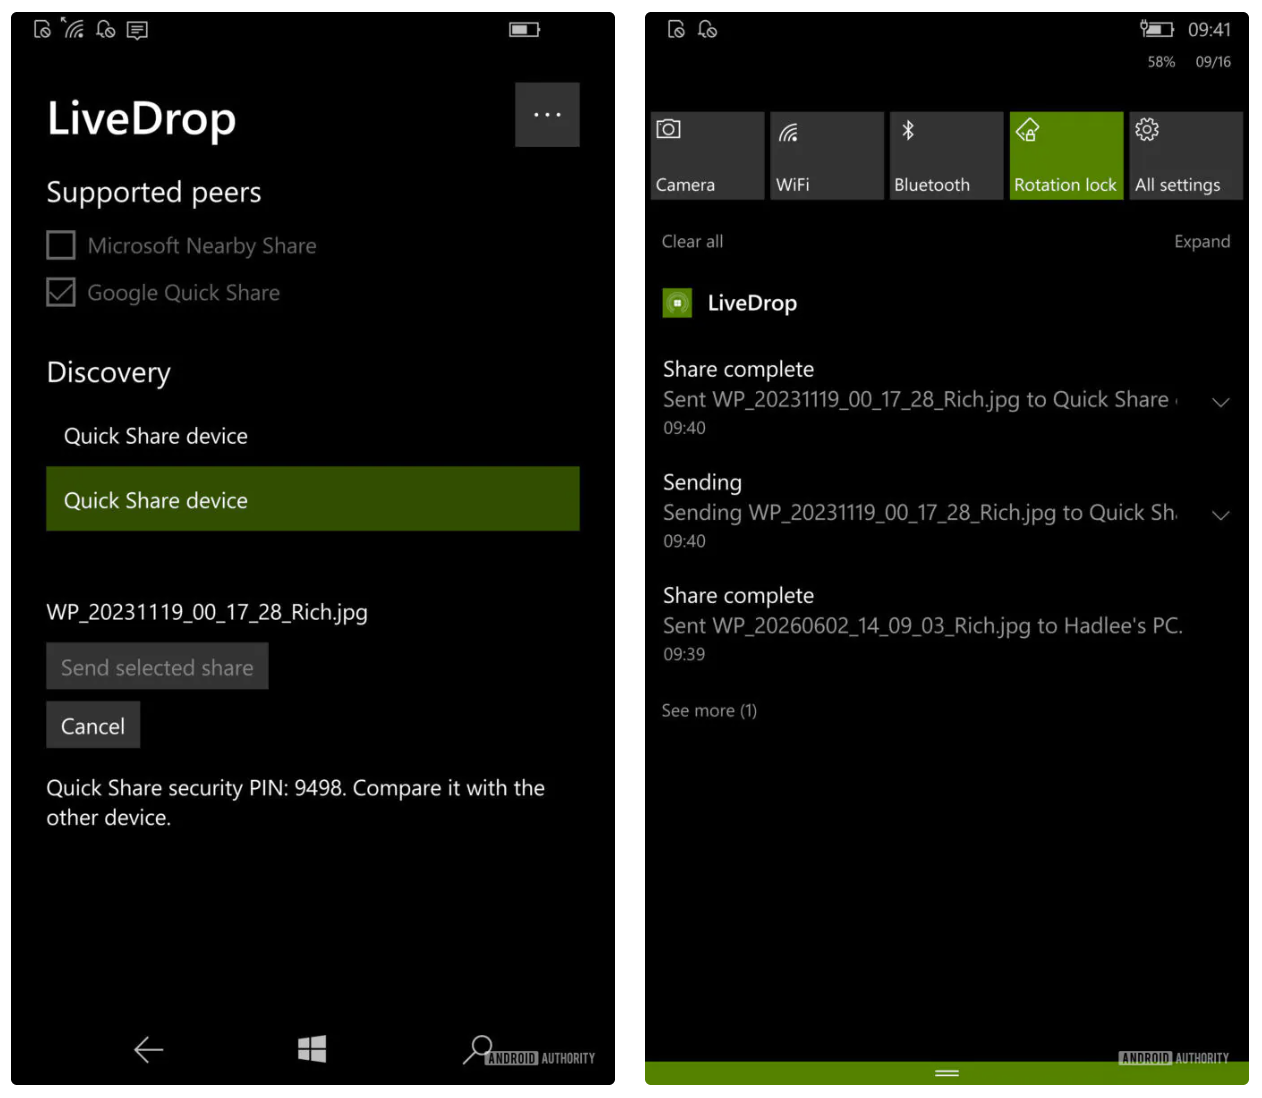Click the LiveDrop app icon in notifications

tap(677, 303)
